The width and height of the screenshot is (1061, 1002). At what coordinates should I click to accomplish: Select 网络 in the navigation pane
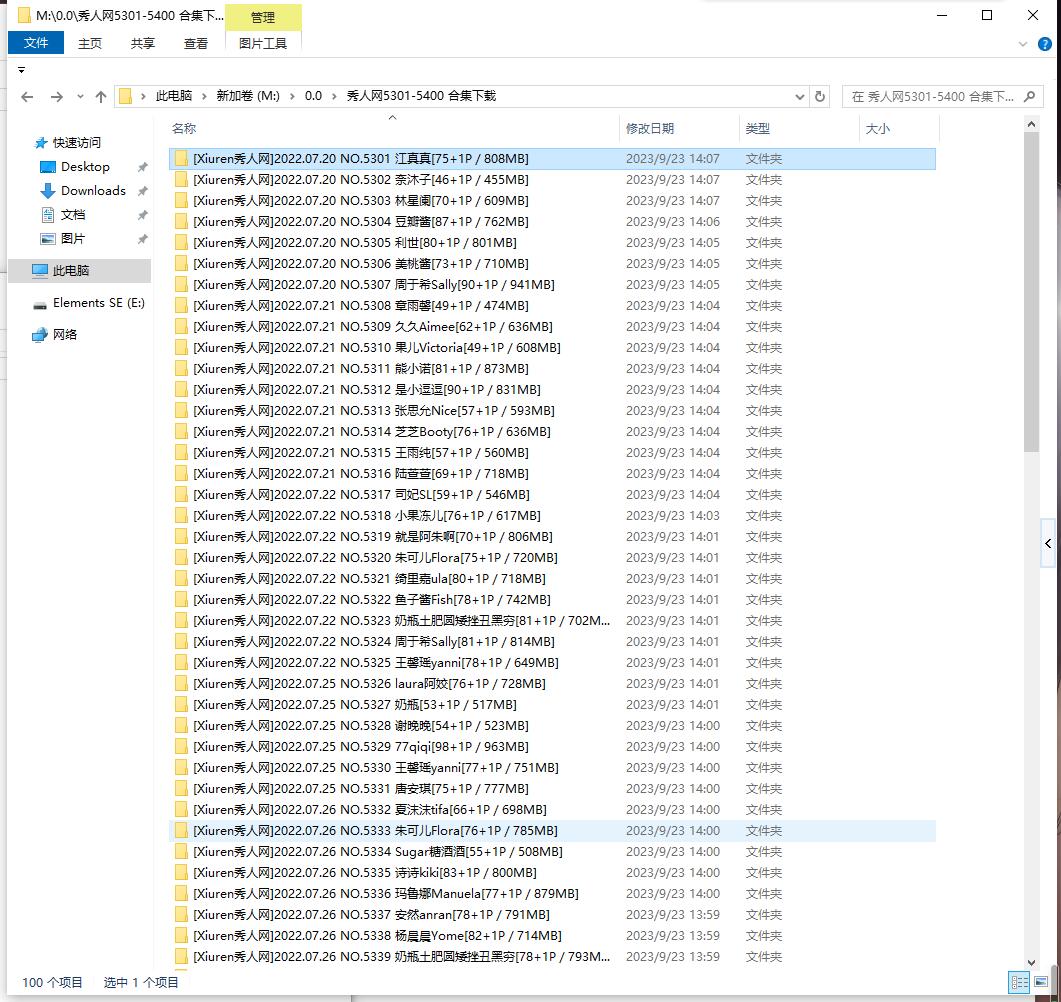[x=65, y=334]
